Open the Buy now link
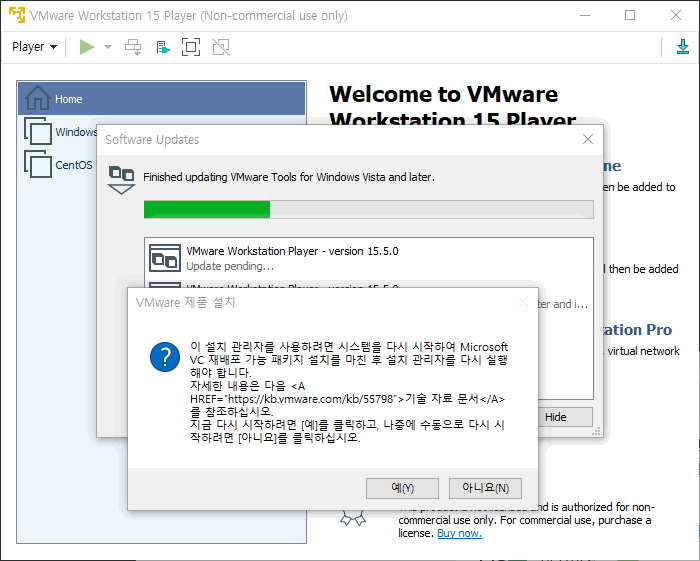 [x=459, y=533]
